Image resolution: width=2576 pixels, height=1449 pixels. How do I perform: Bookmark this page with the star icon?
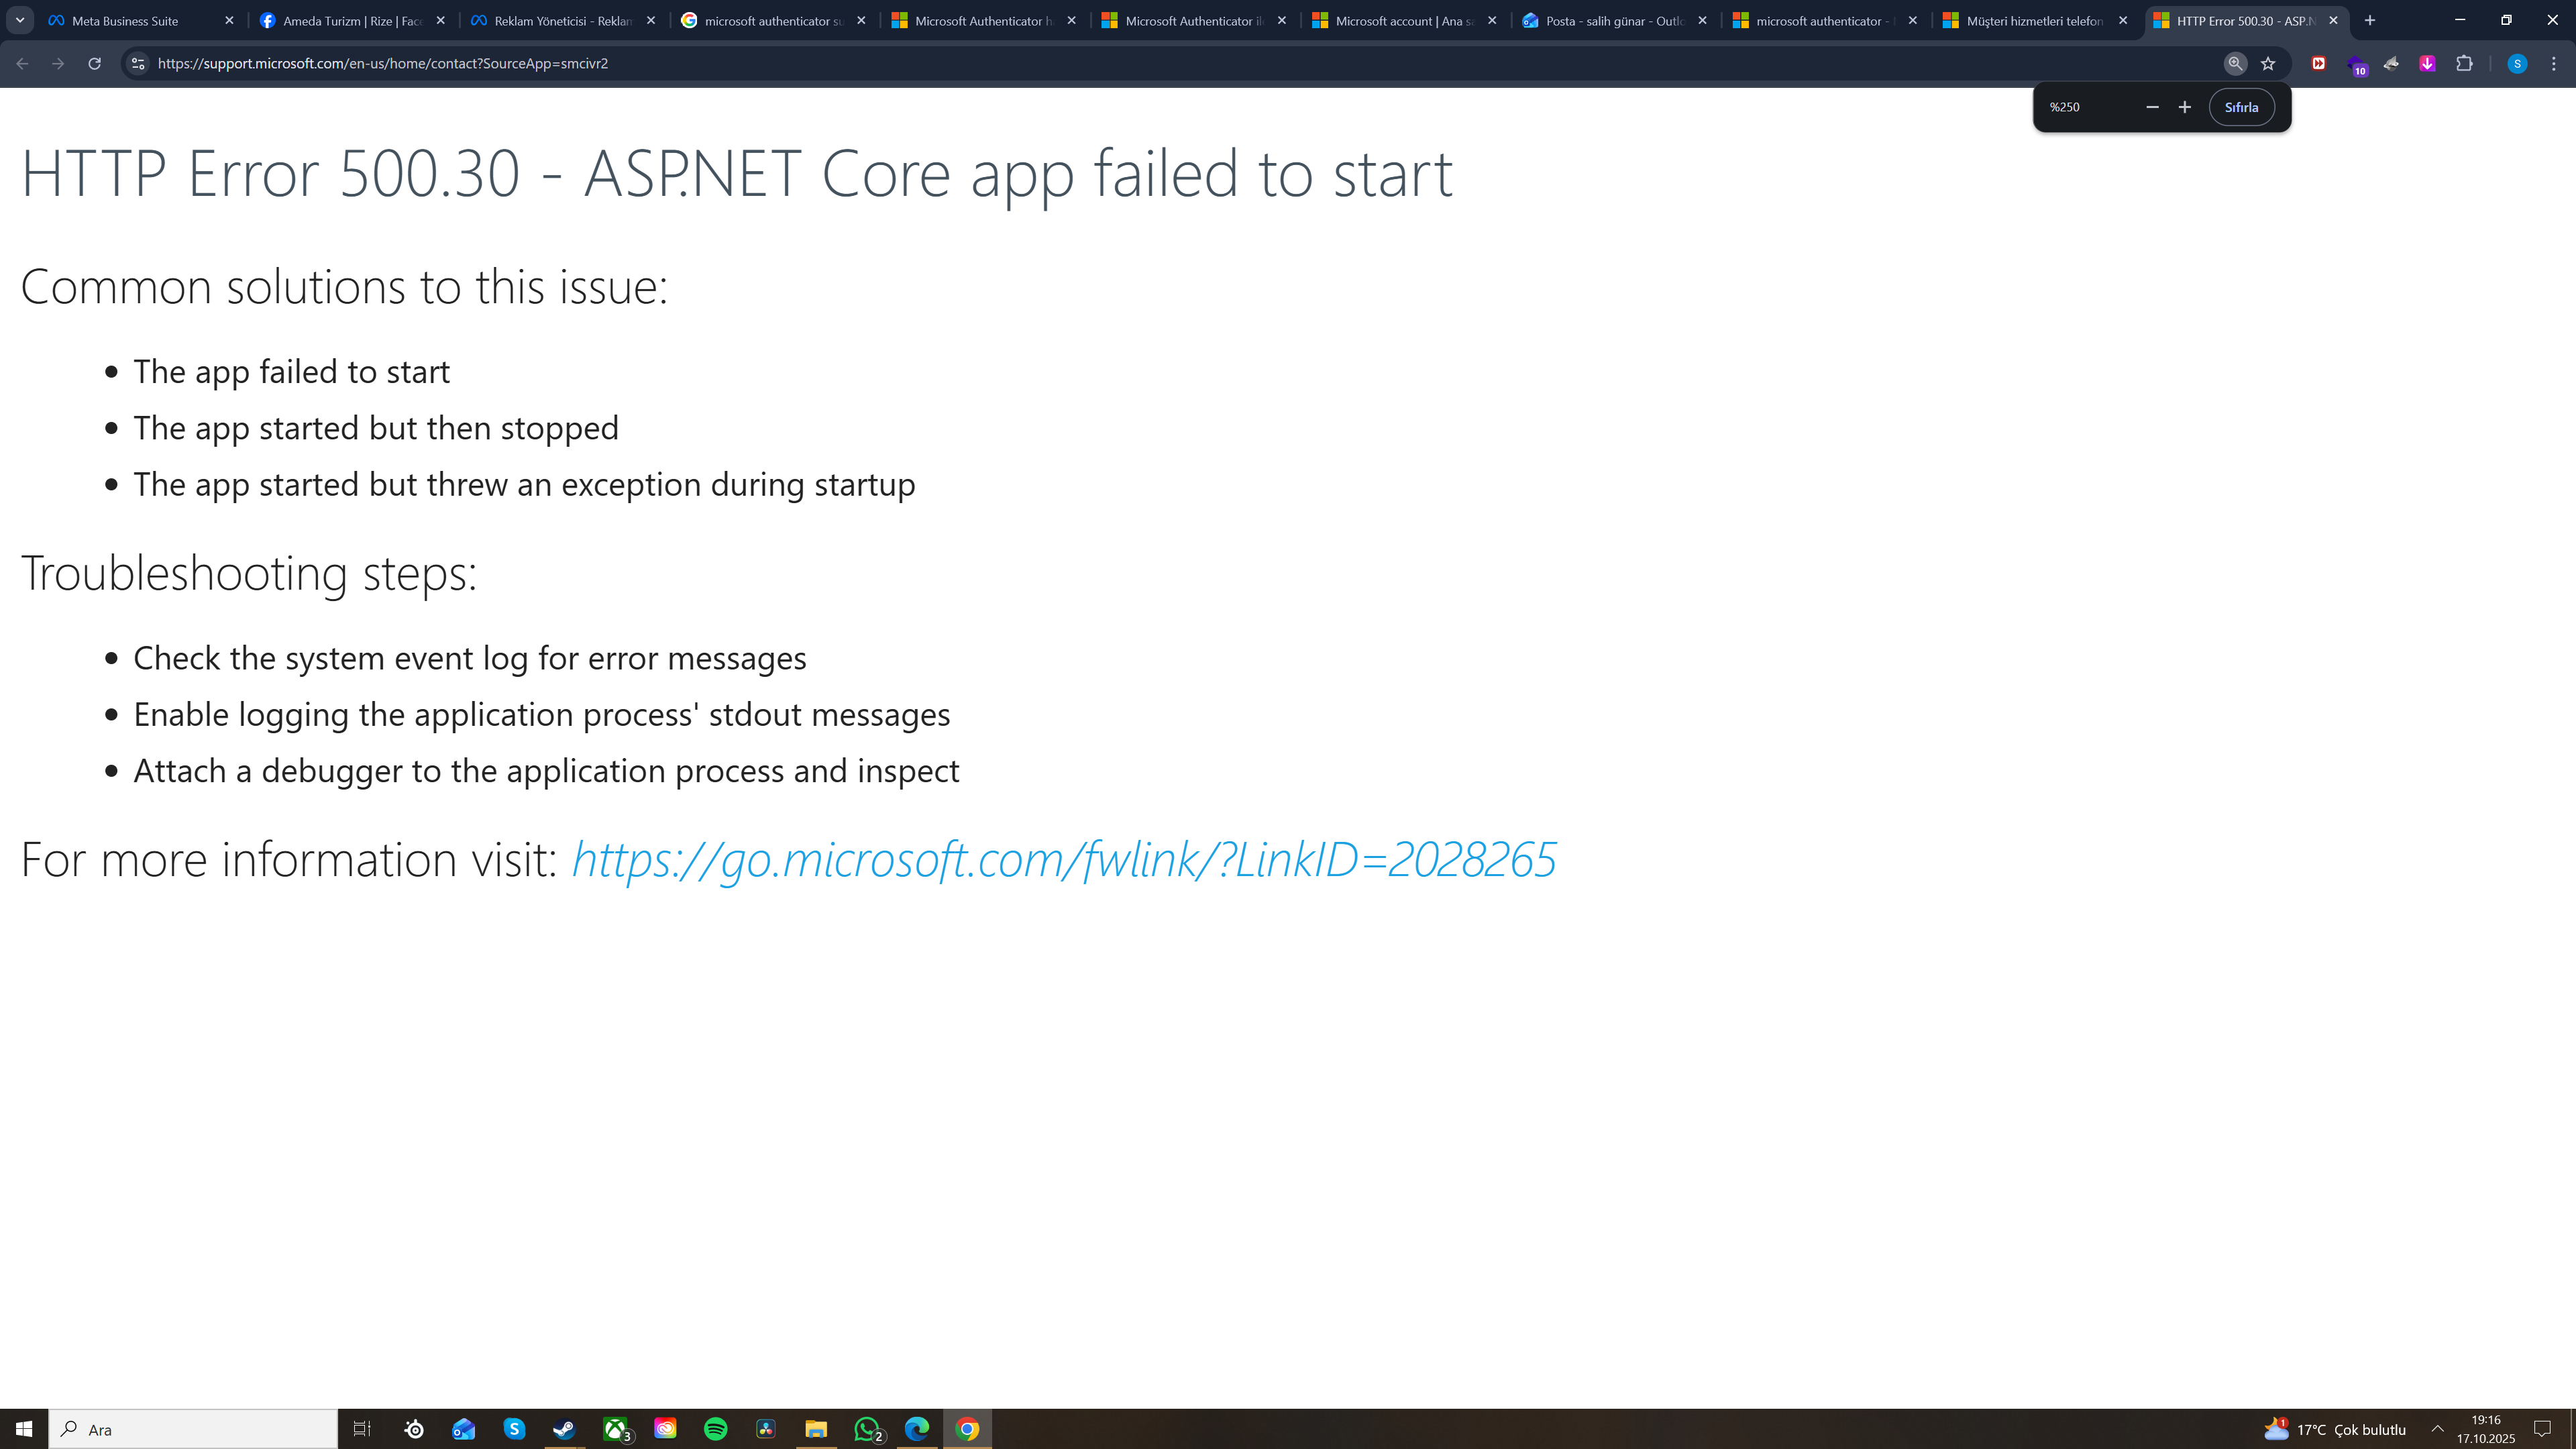pos(2268,63)
